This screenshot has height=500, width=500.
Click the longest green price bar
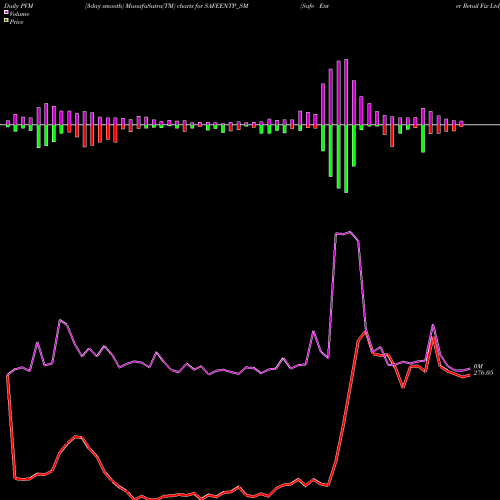coord(346,159)
